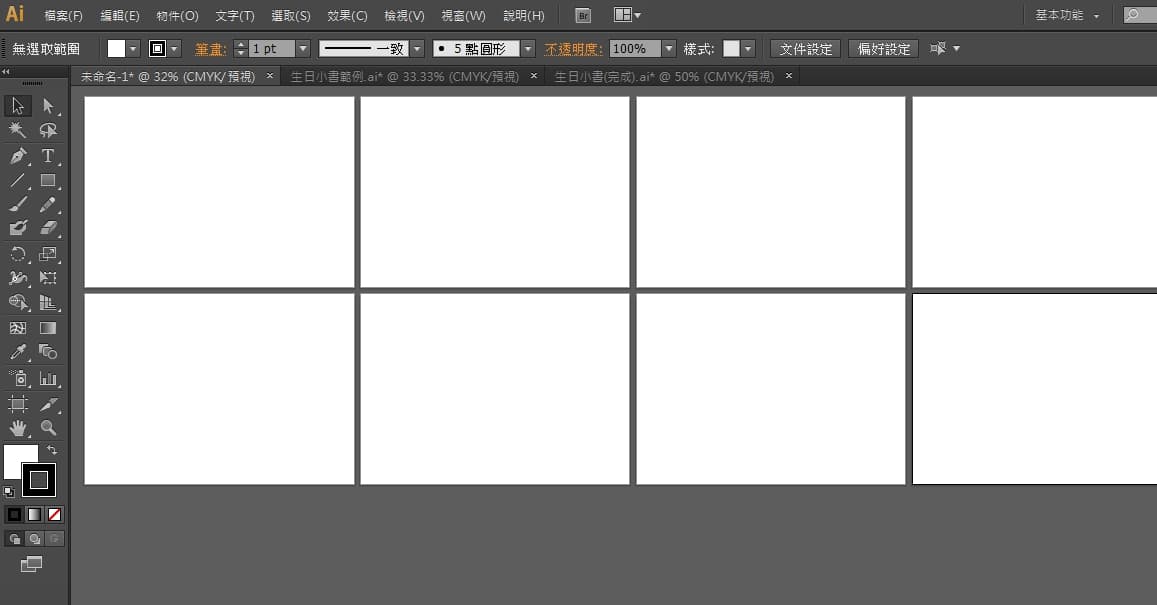Image resolution: width=1157 pixels, height=605 pixels.
Task: Change screen mode at toolbar bottom
Action: (31, 564)
